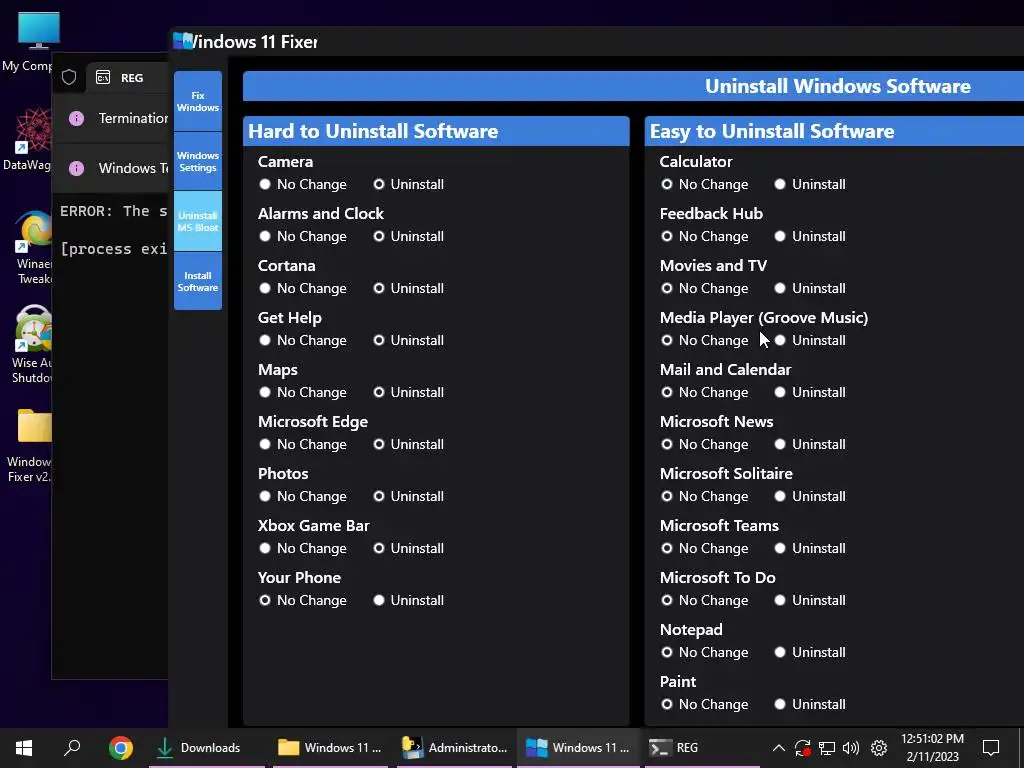Click settings gear in system tray
This screenshot has height=768, width=1024.
tap(879, 748)
